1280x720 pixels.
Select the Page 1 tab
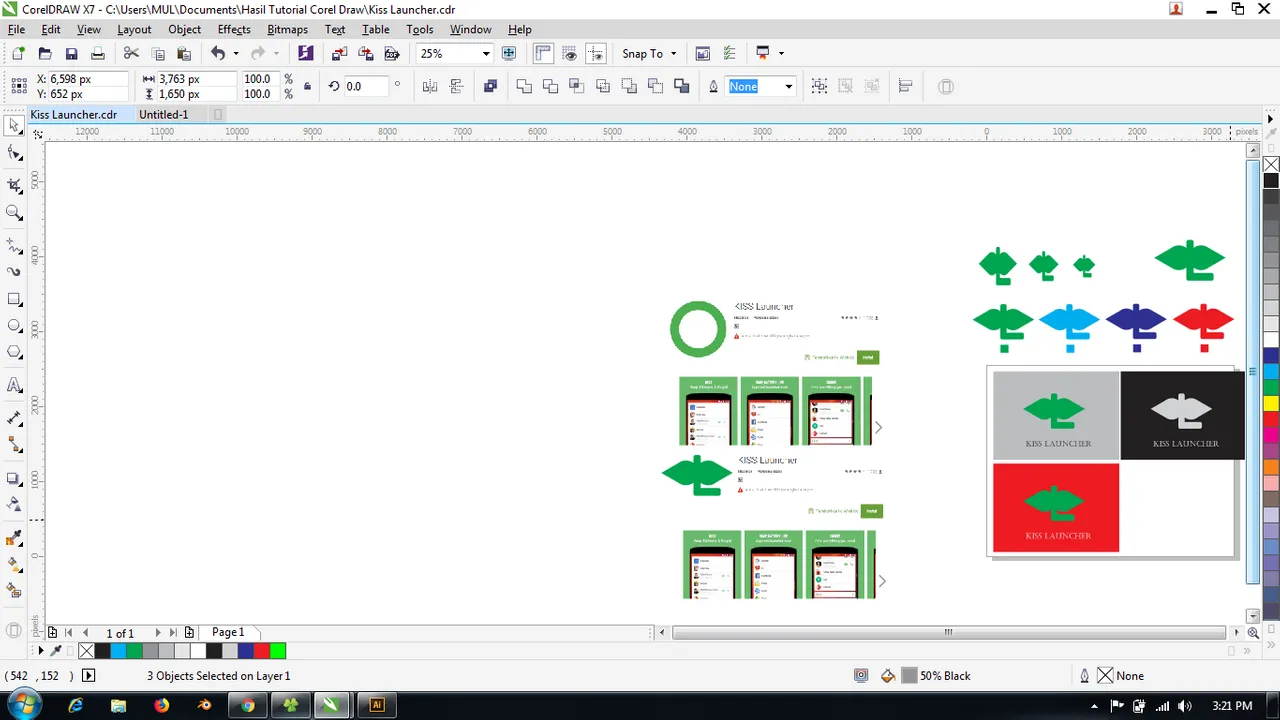pos(228,632)
